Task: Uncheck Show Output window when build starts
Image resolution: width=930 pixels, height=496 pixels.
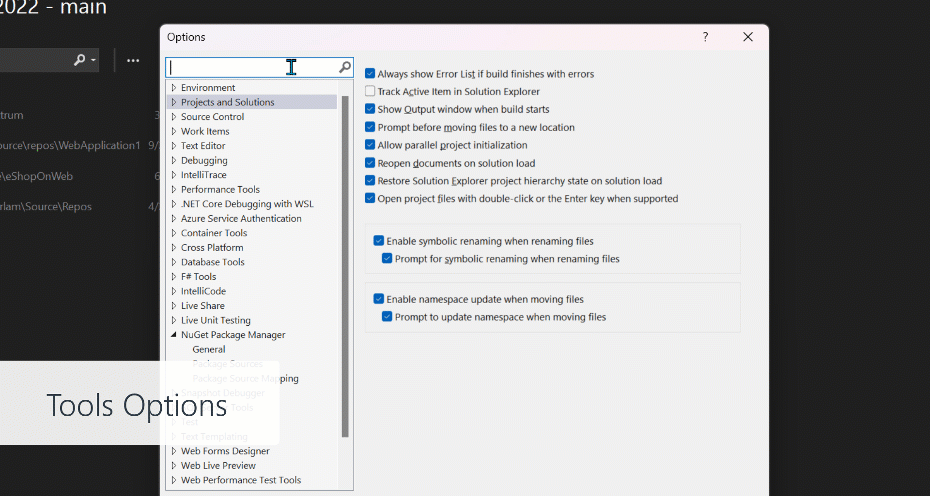Action: coord(371,109)
